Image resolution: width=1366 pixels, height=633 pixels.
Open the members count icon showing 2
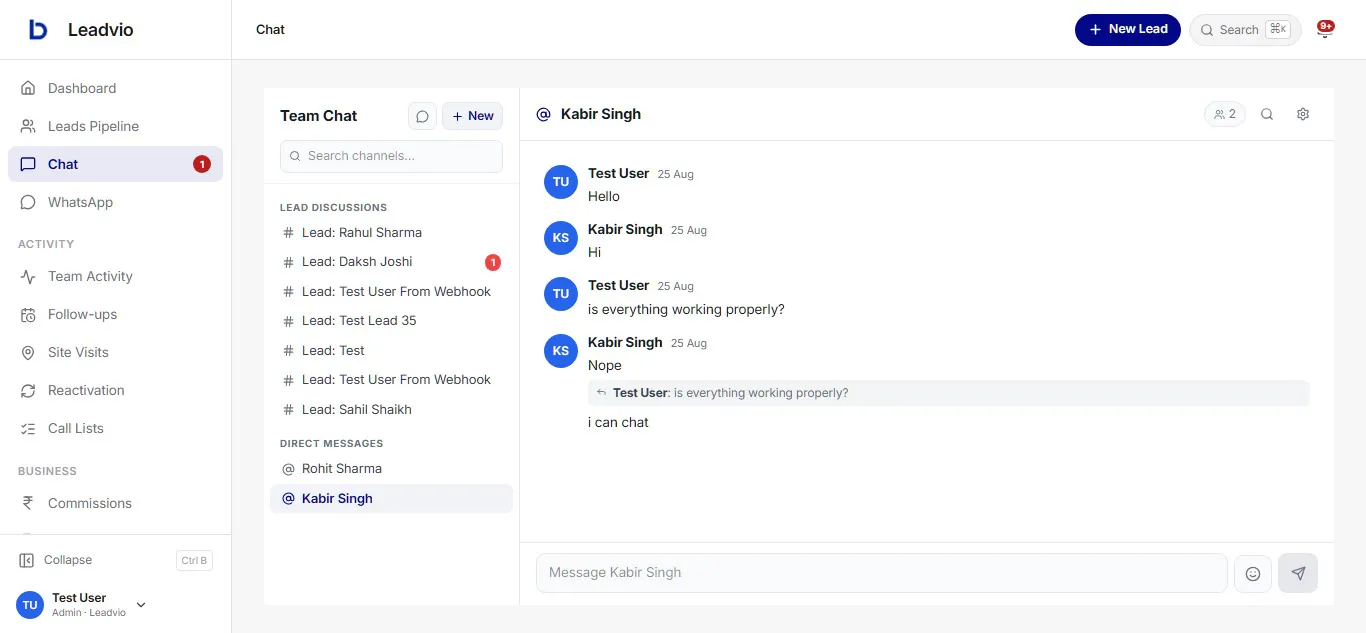(1225, 114)
